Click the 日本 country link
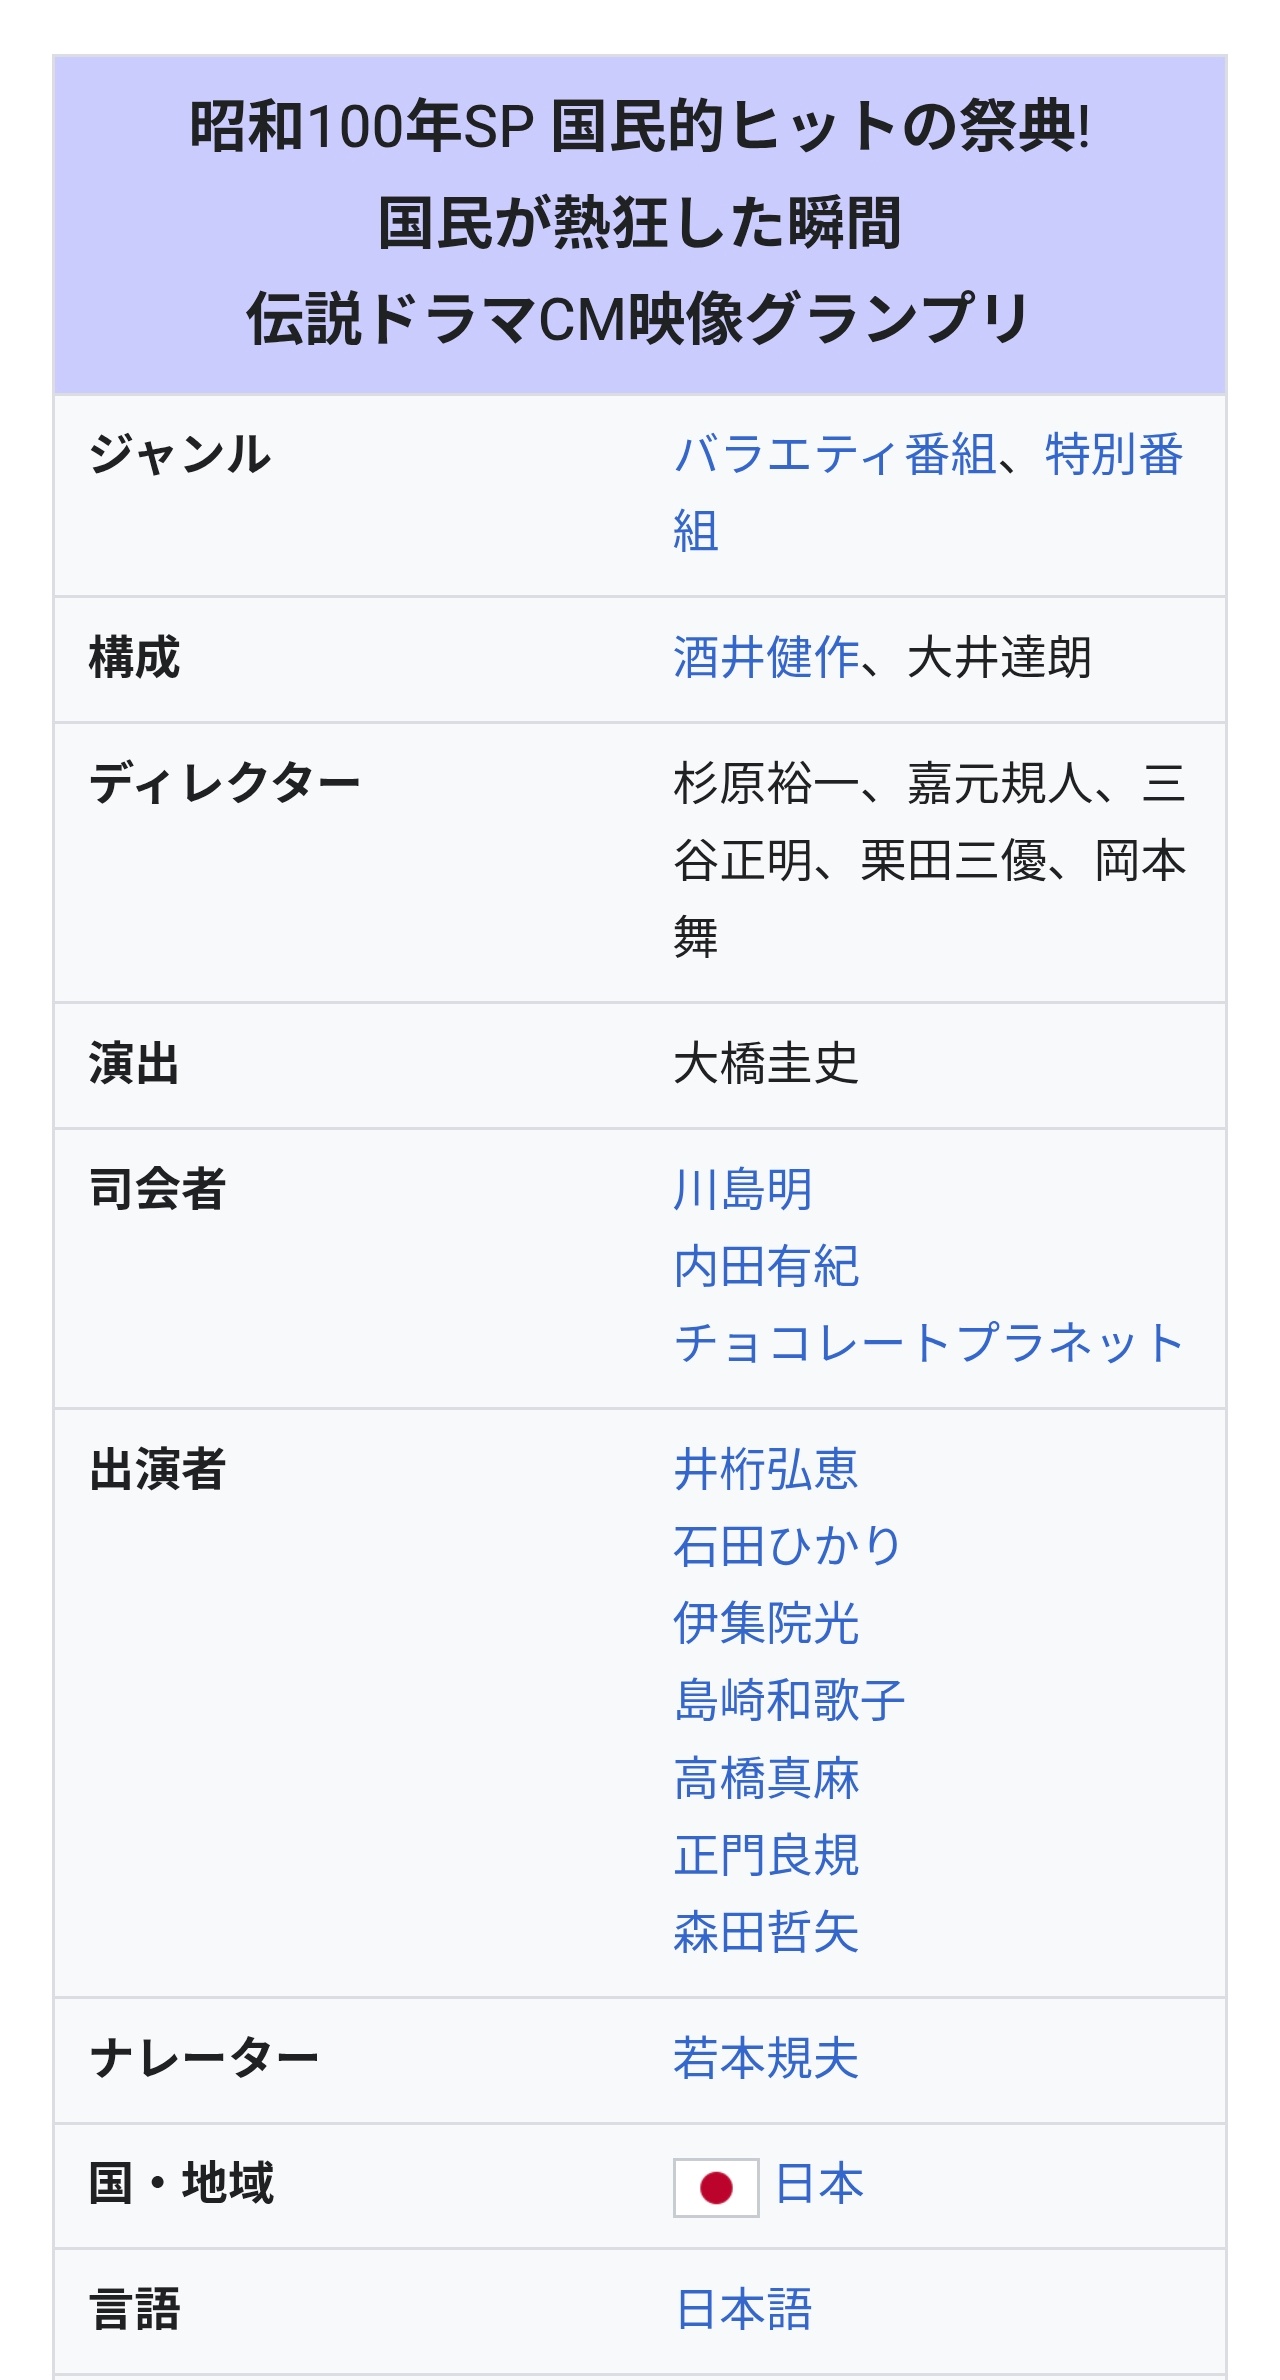The height and width of the screenshot is (2380, 1280). (x=819, y=2183)
